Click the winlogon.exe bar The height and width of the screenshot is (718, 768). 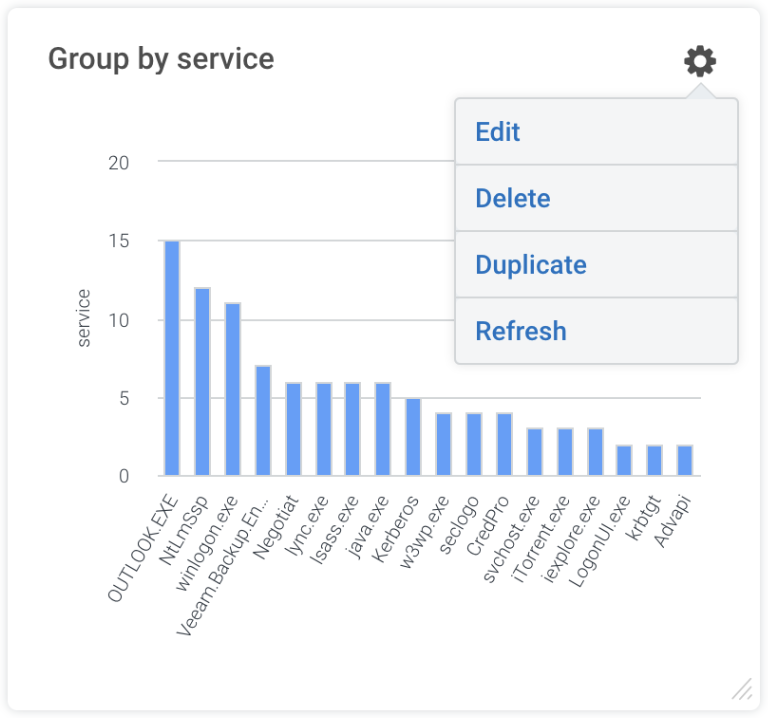coord(232,390)
